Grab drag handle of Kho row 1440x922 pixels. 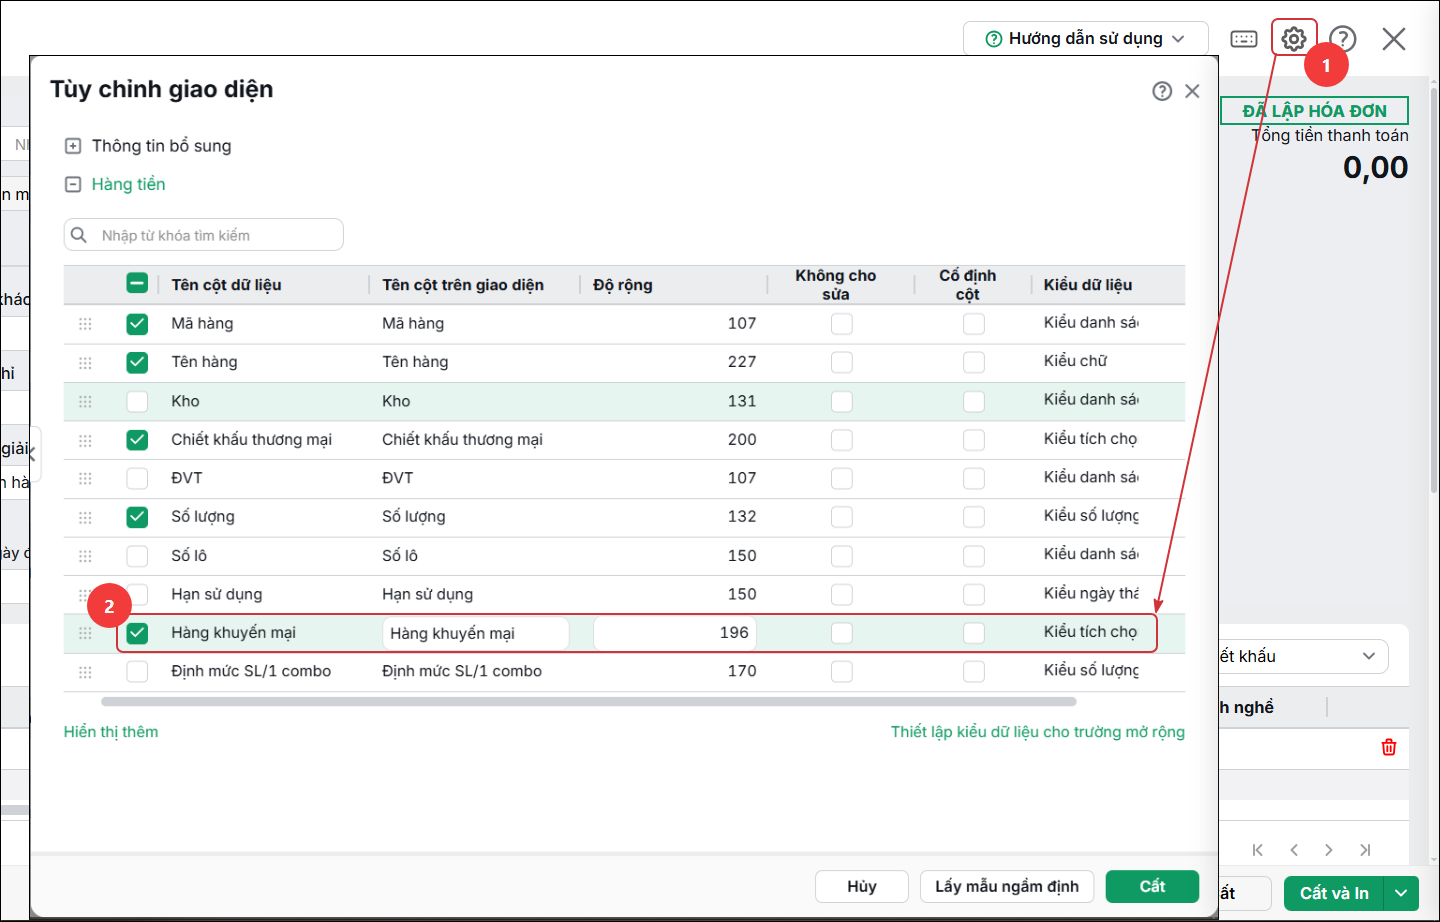pos(85,401)
